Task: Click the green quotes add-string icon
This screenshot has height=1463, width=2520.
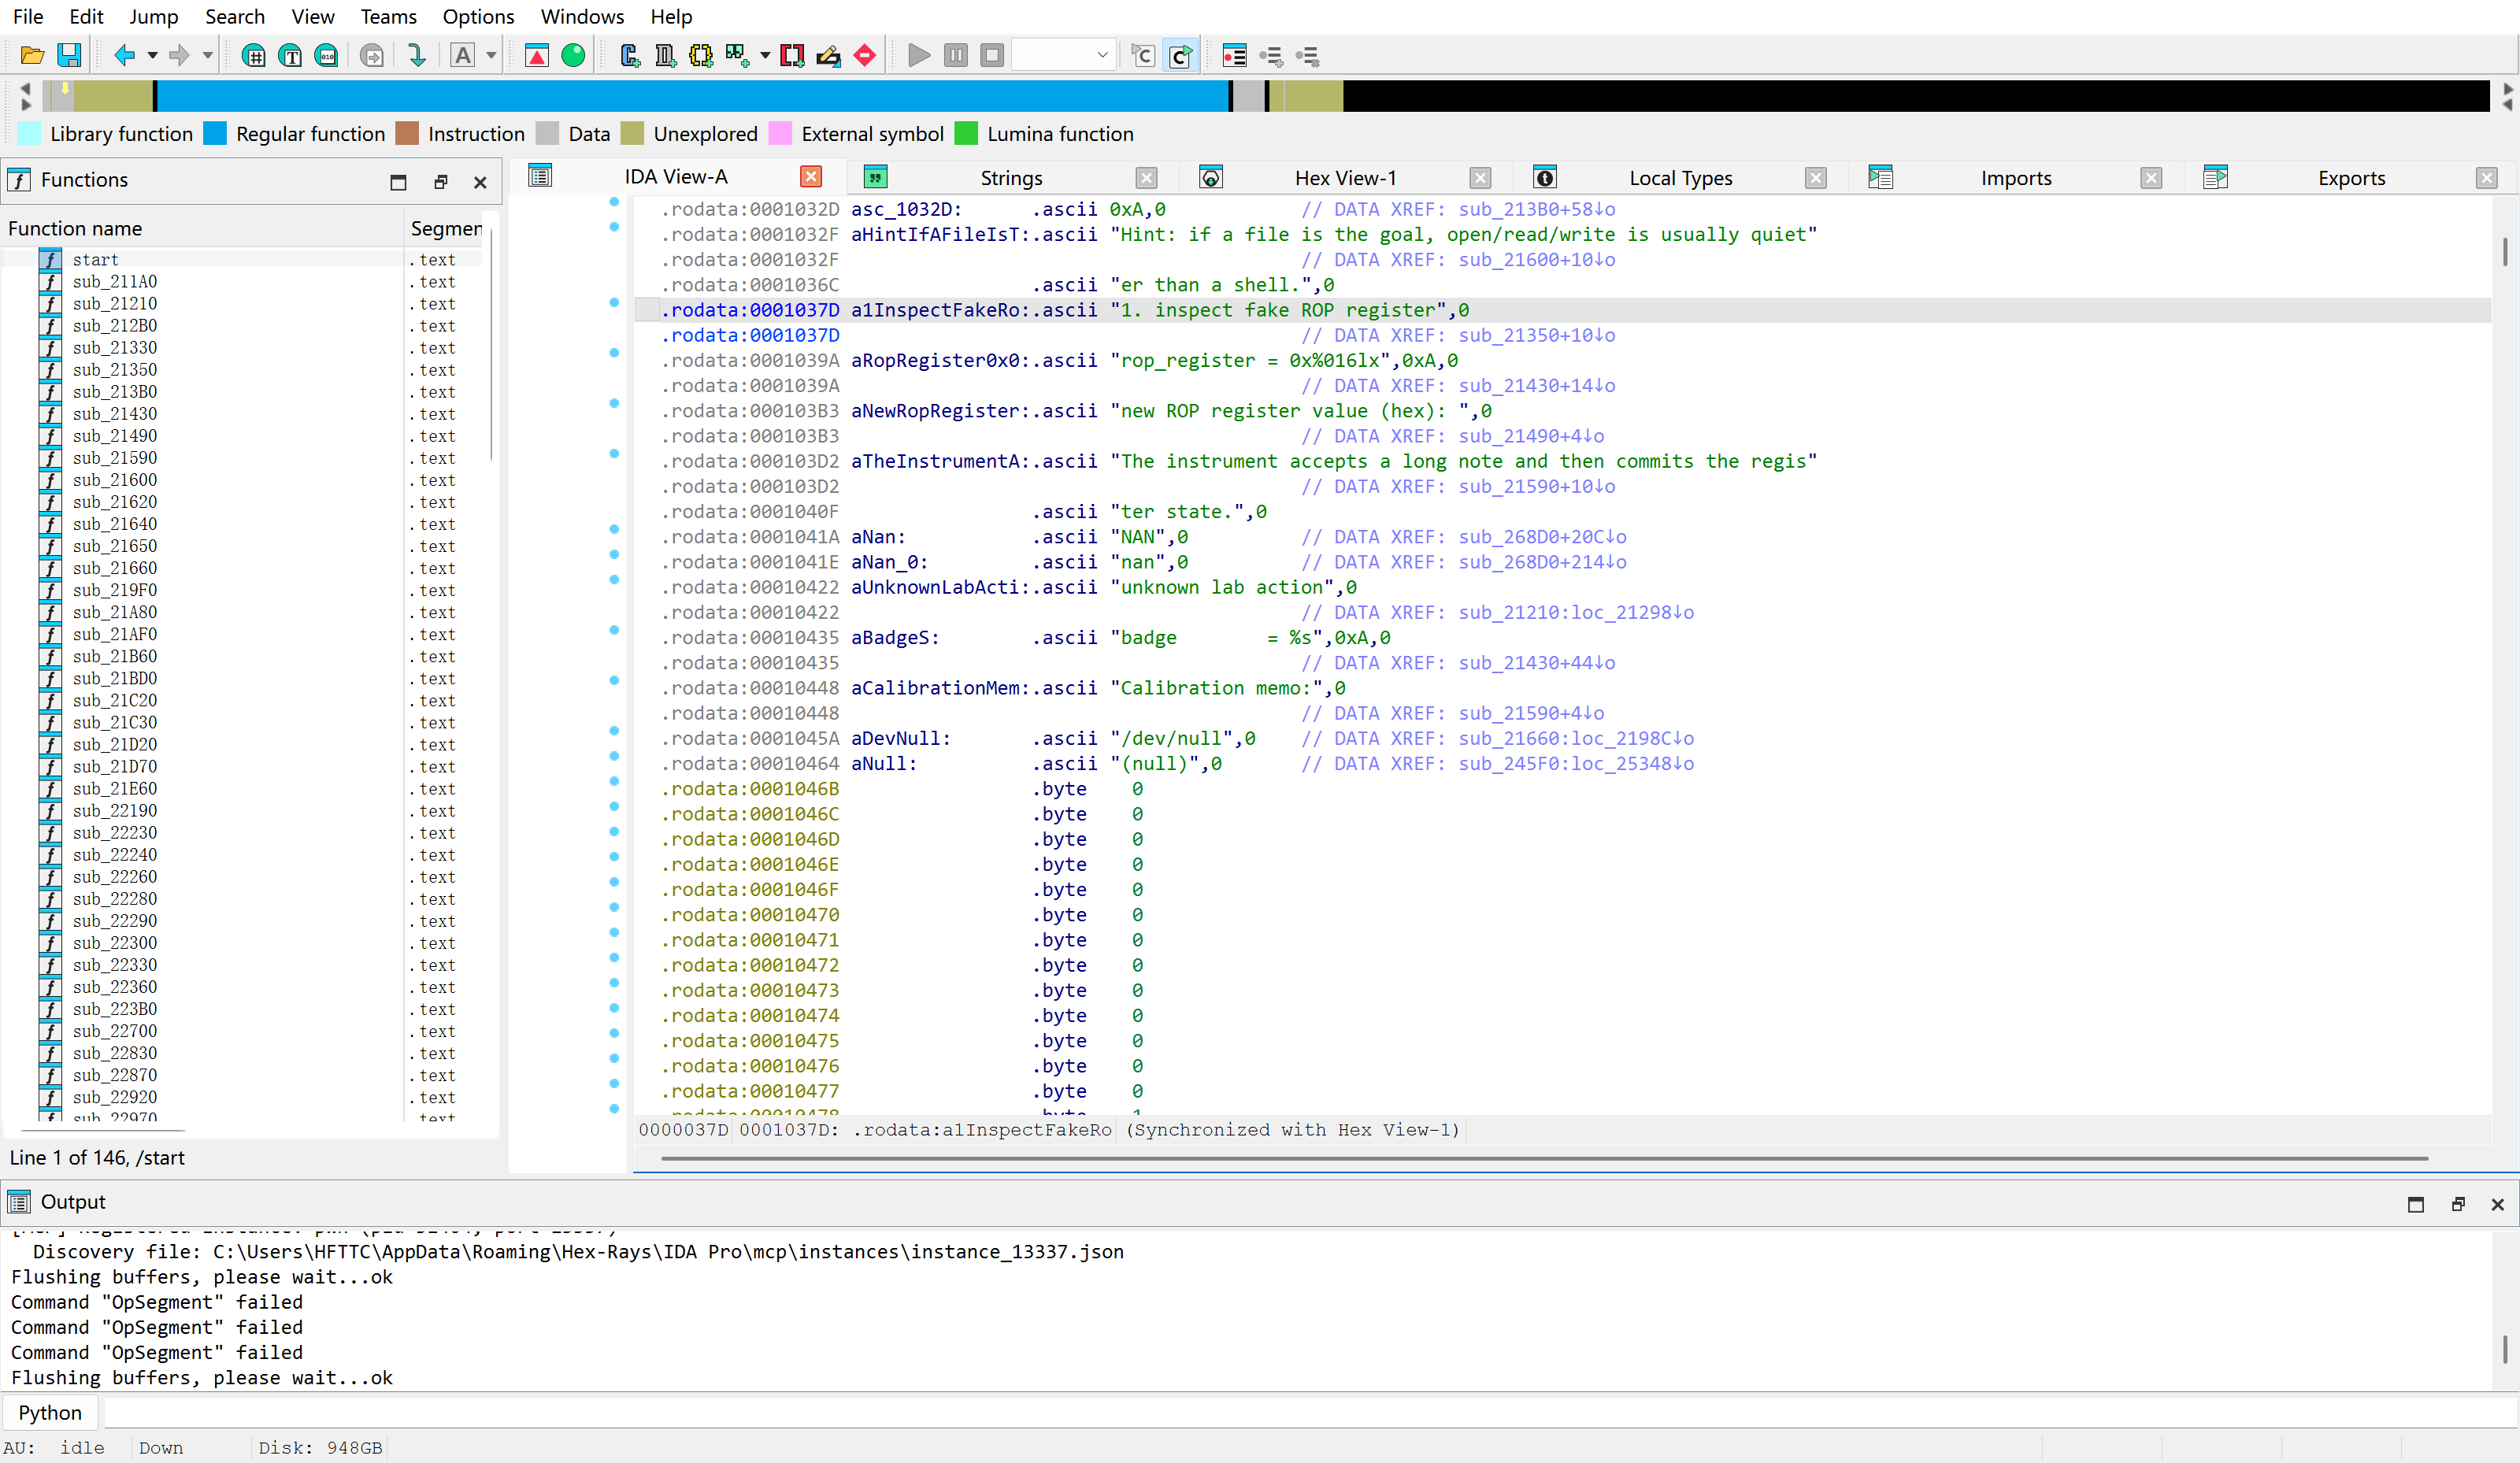Action: click(x=738, y=56)
